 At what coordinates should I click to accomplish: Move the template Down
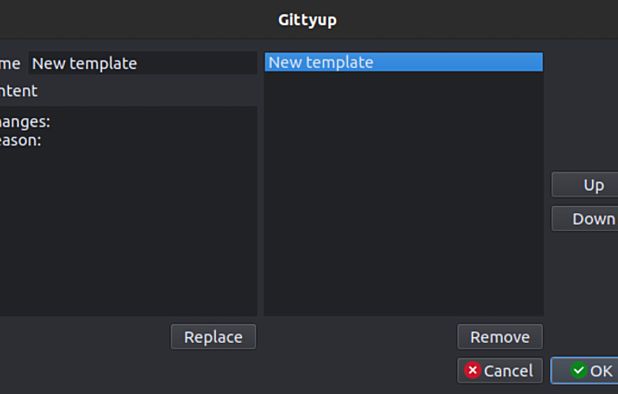(x=585, y=219)
